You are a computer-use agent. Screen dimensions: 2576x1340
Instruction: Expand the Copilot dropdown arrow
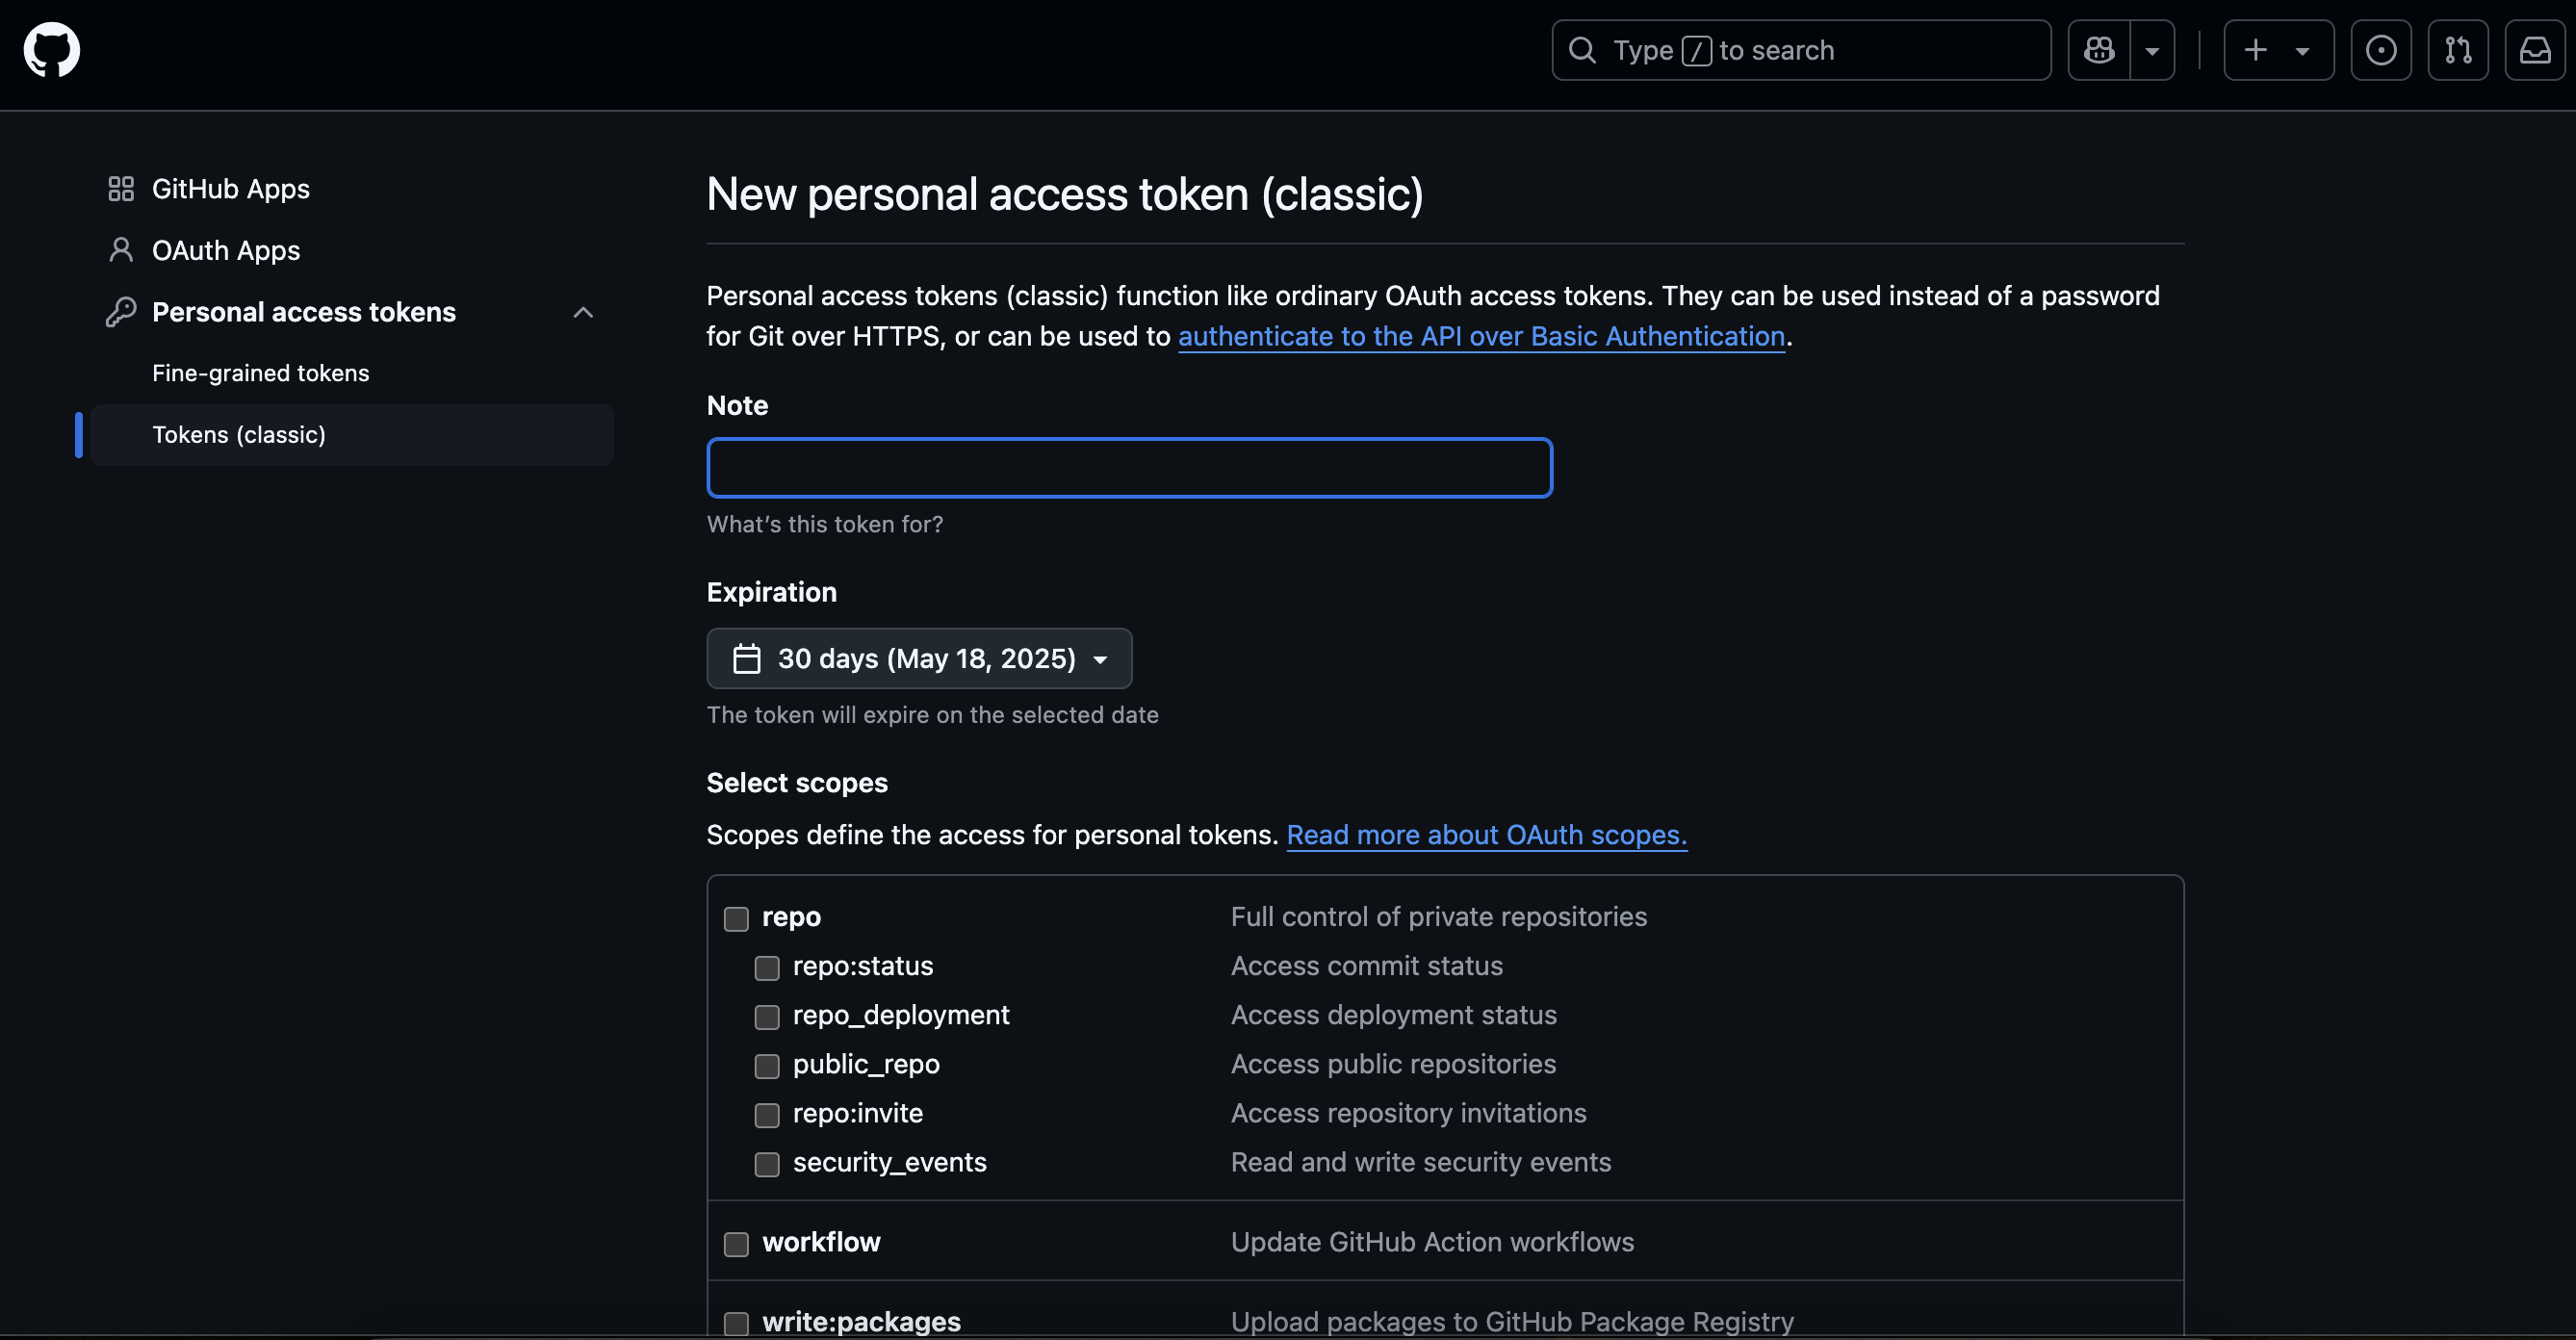click(2152, 50)
